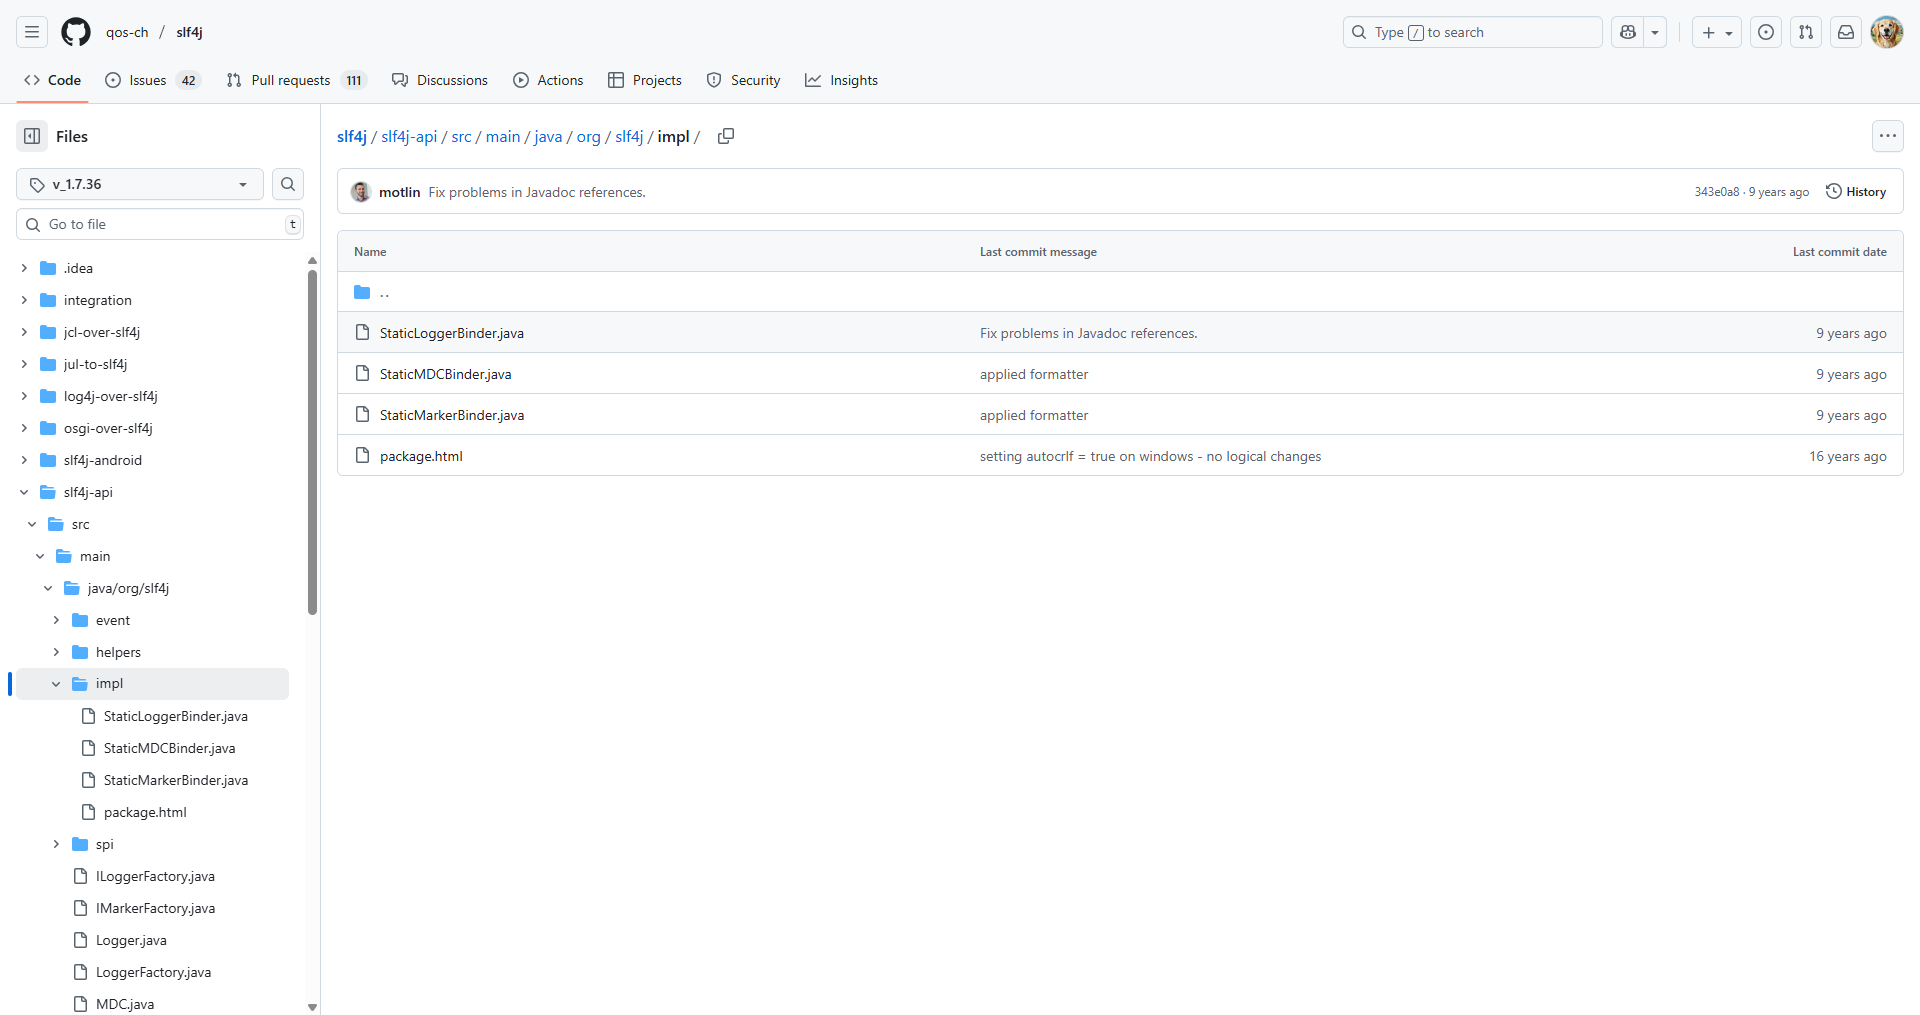Open ILoggerFactory.java in file tree
The height and width of the screenshot is (1015, 1920).
(155, 876)
